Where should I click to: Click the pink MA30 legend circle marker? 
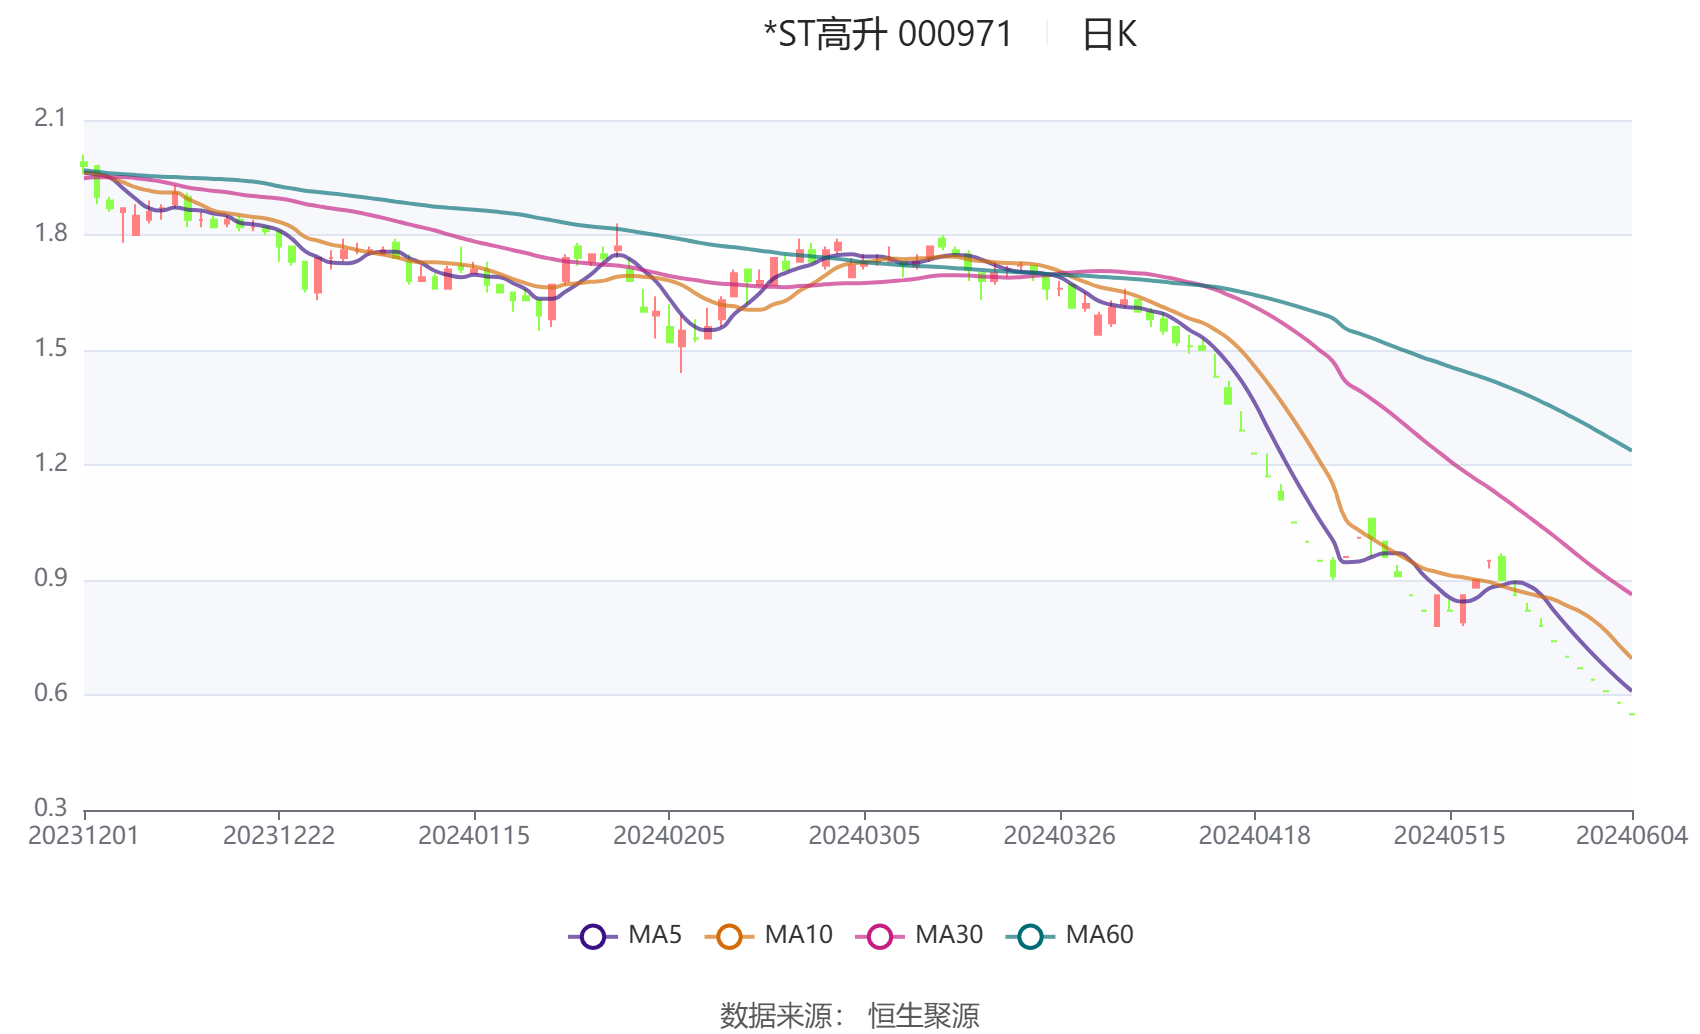click(880, 936)
